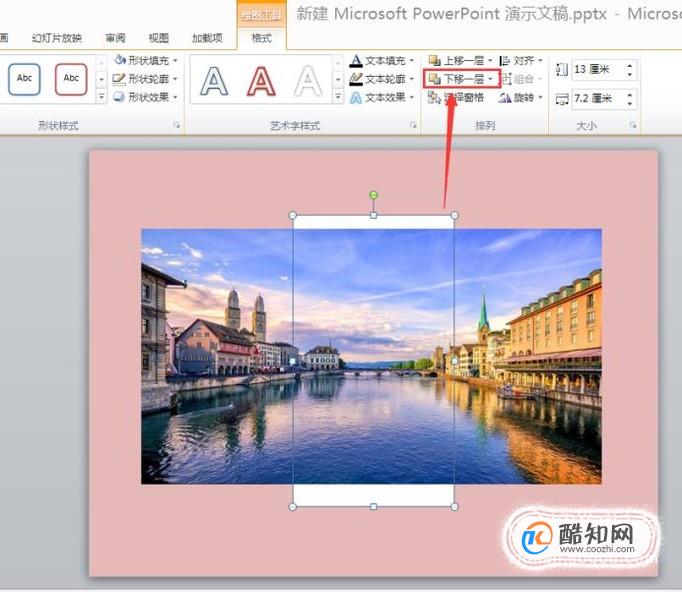Viewport: 682px width, 592px height.
Task: Click the shape outline pencil icon
Action: 119,79
